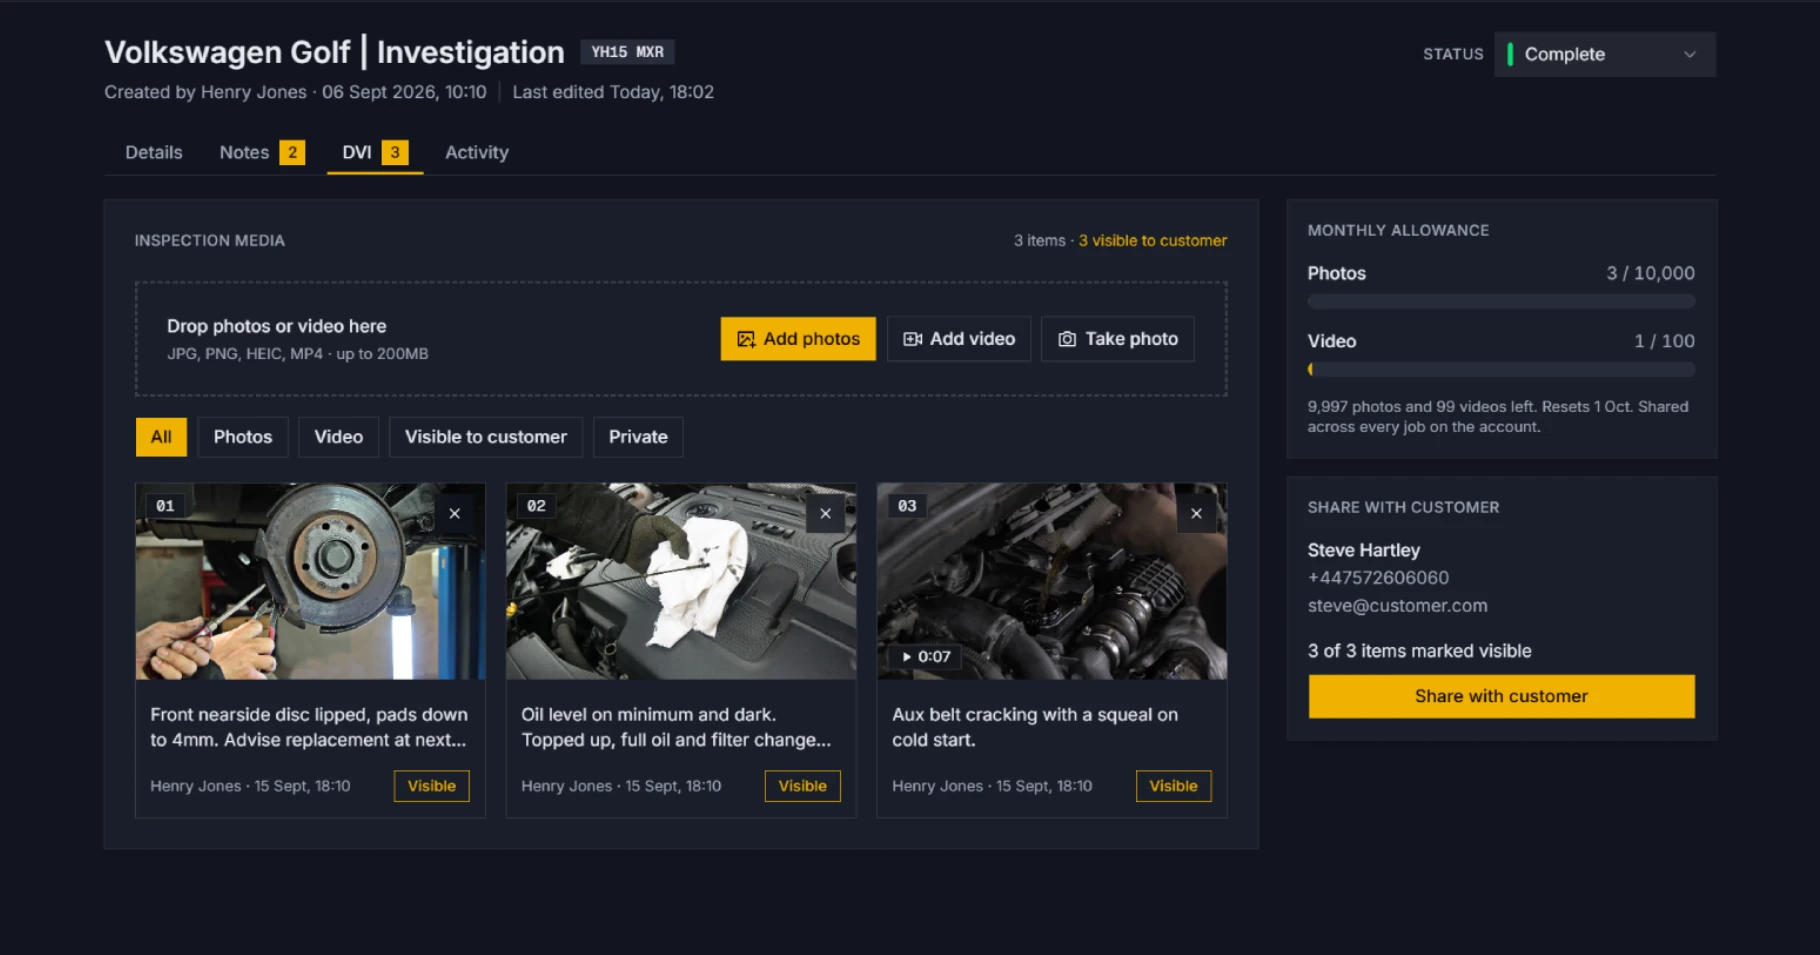Click the '3 visible to customer' text
1820x955 pixels.
[1153, 241]
